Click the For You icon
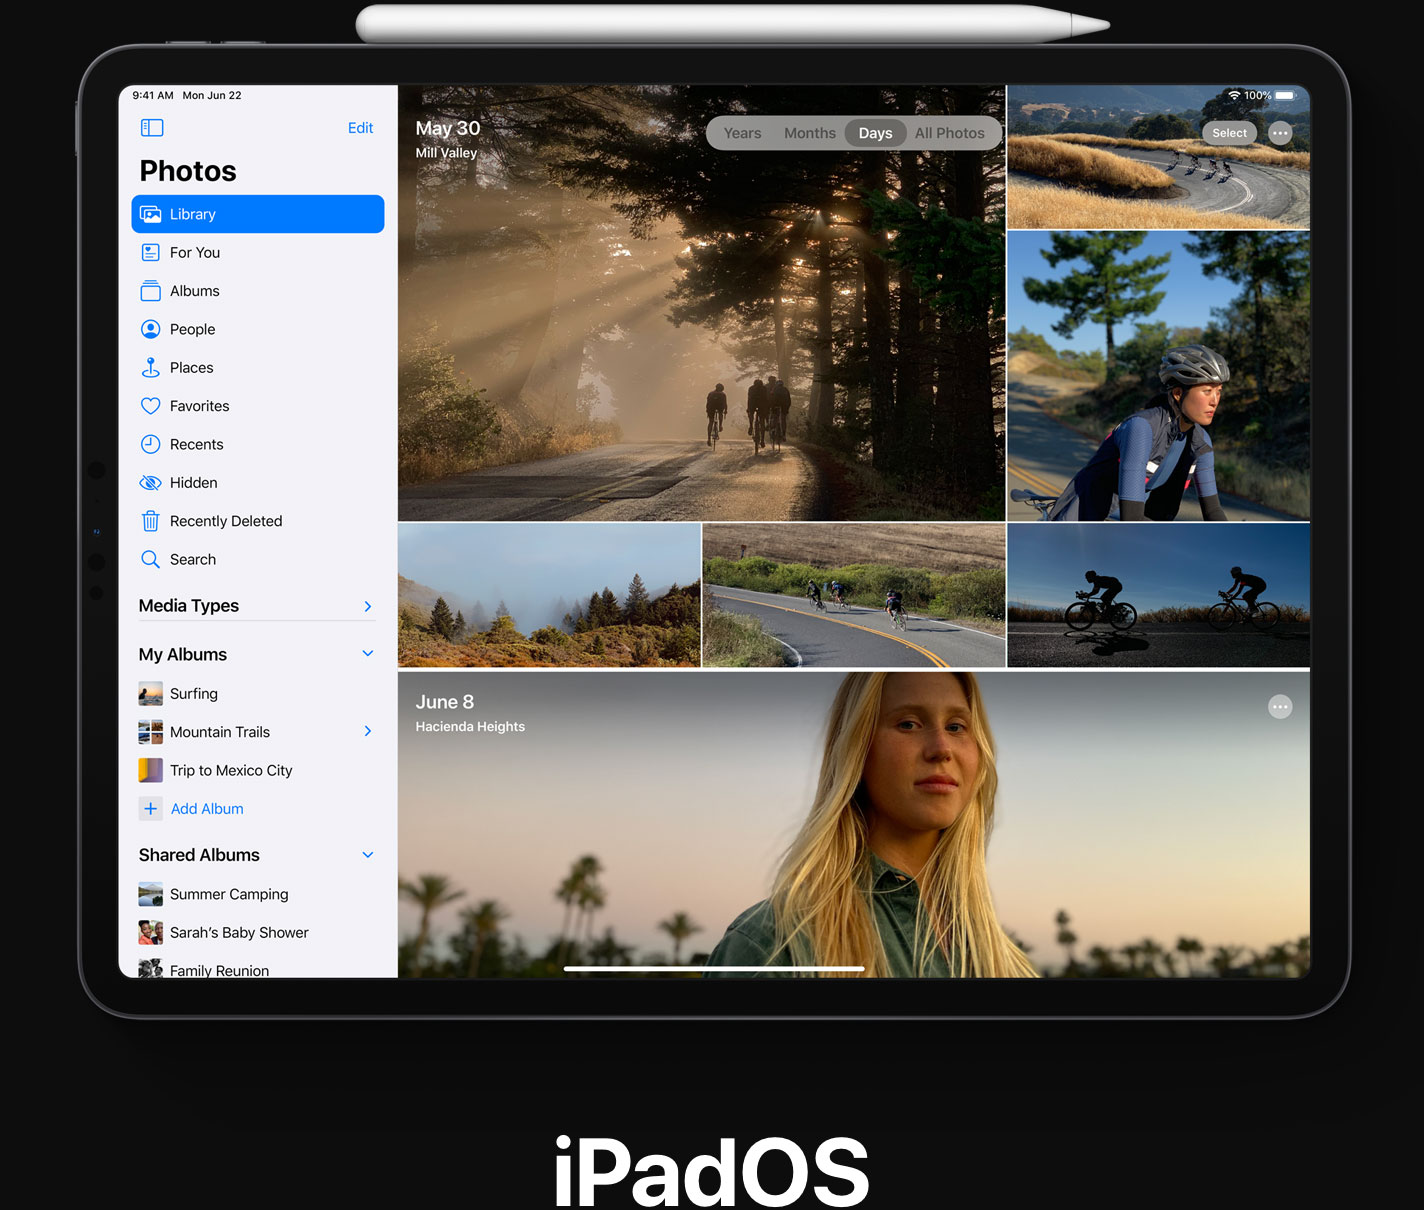Viewport: 1424px width, 1210px height. click(151, 253)
